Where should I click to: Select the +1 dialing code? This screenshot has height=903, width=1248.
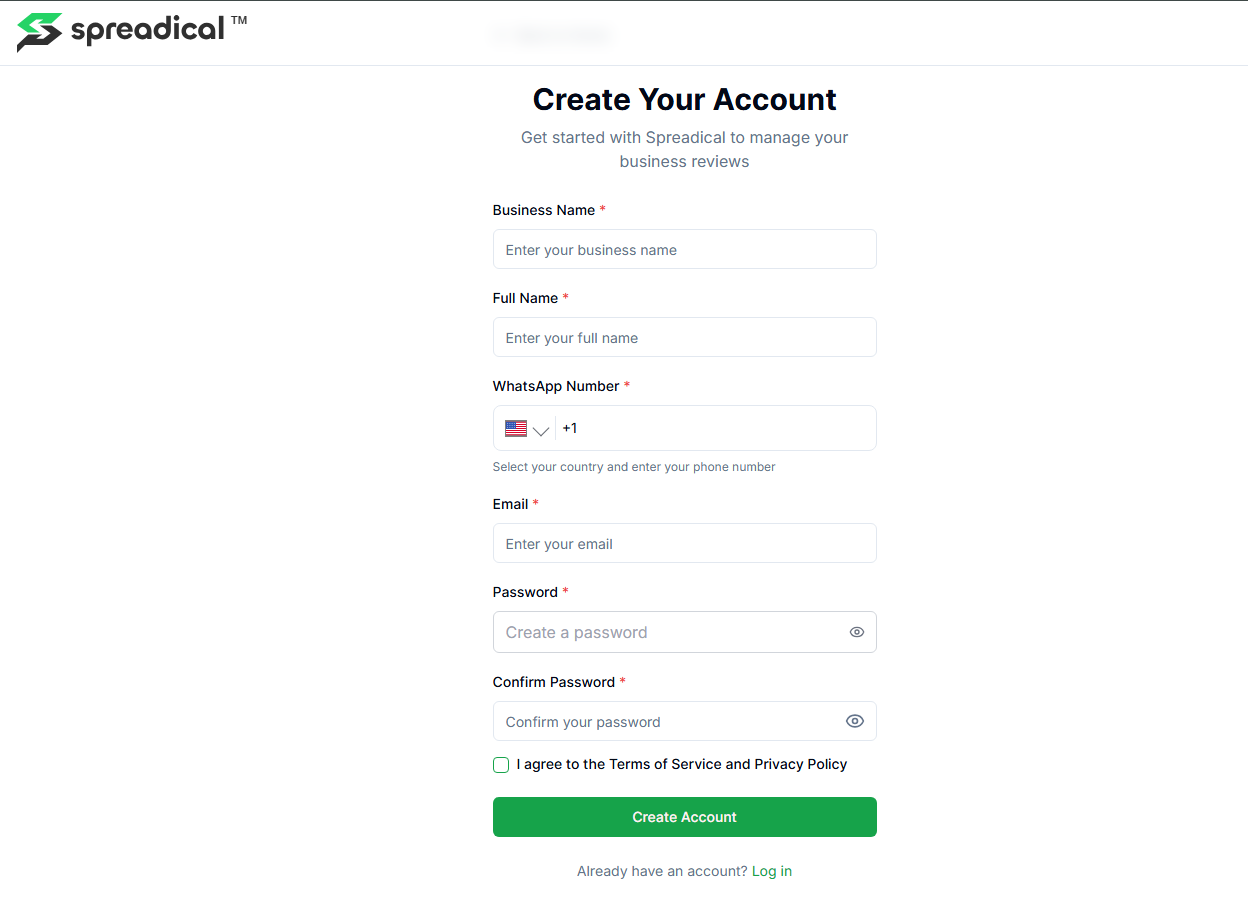click(x=570, y=427)
